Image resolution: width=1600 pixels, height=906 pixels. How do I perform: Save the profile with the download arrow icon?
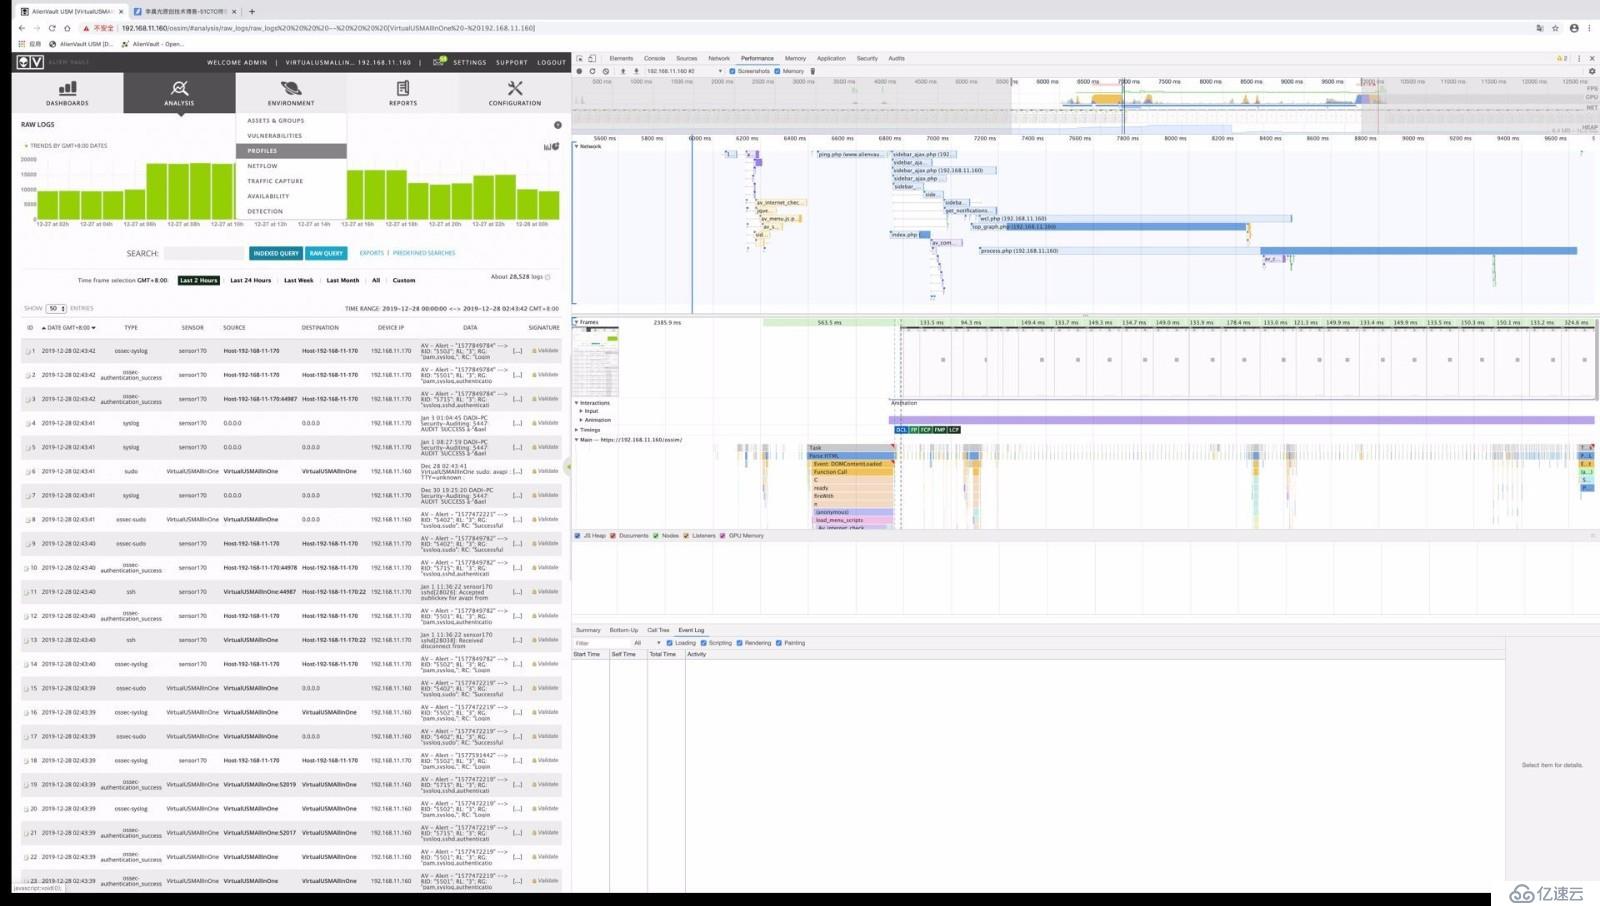636,71
